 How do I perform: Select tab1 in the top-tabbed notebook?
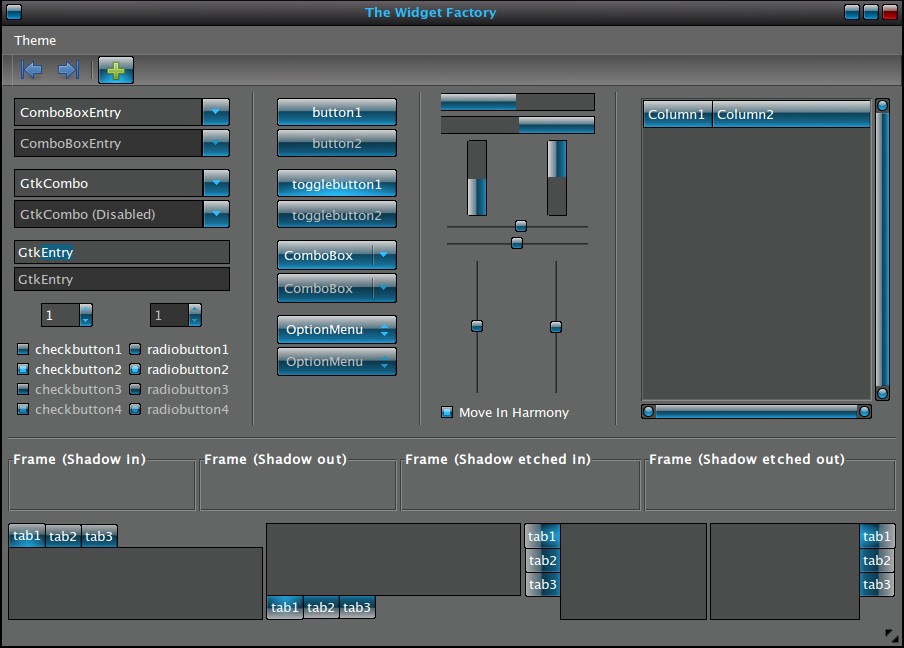point(27,536)
